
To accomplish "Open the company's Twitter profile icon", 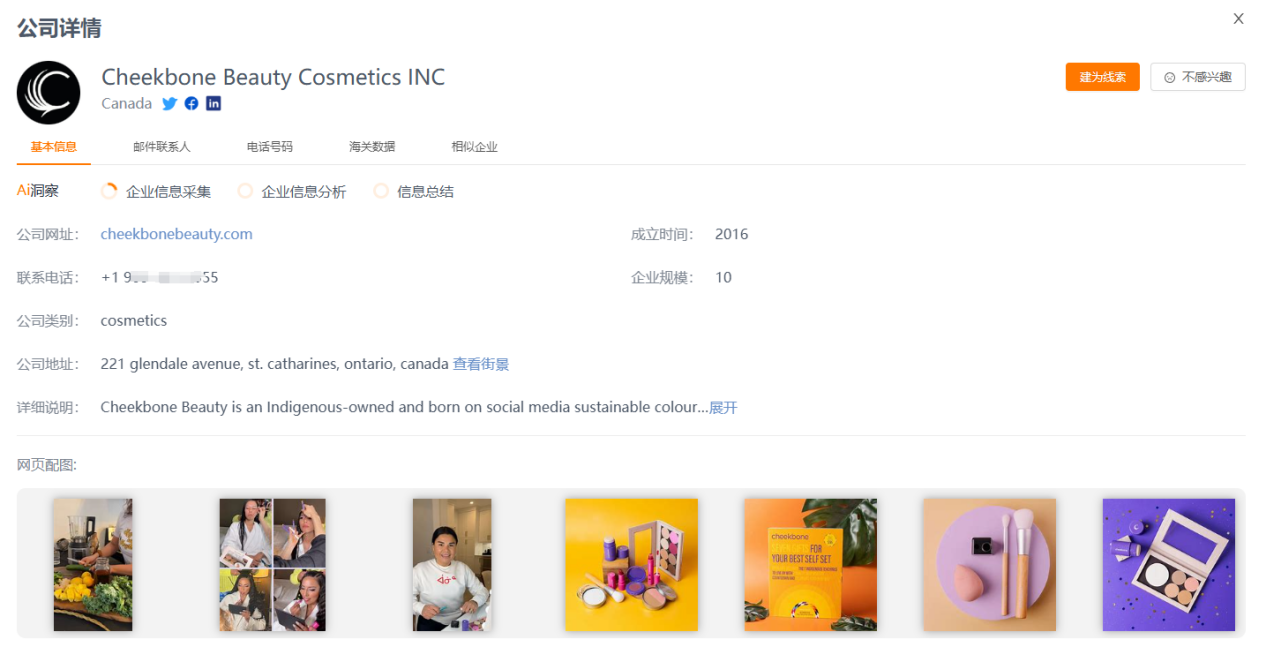I will pyautogui.click(x=170, y=104).
